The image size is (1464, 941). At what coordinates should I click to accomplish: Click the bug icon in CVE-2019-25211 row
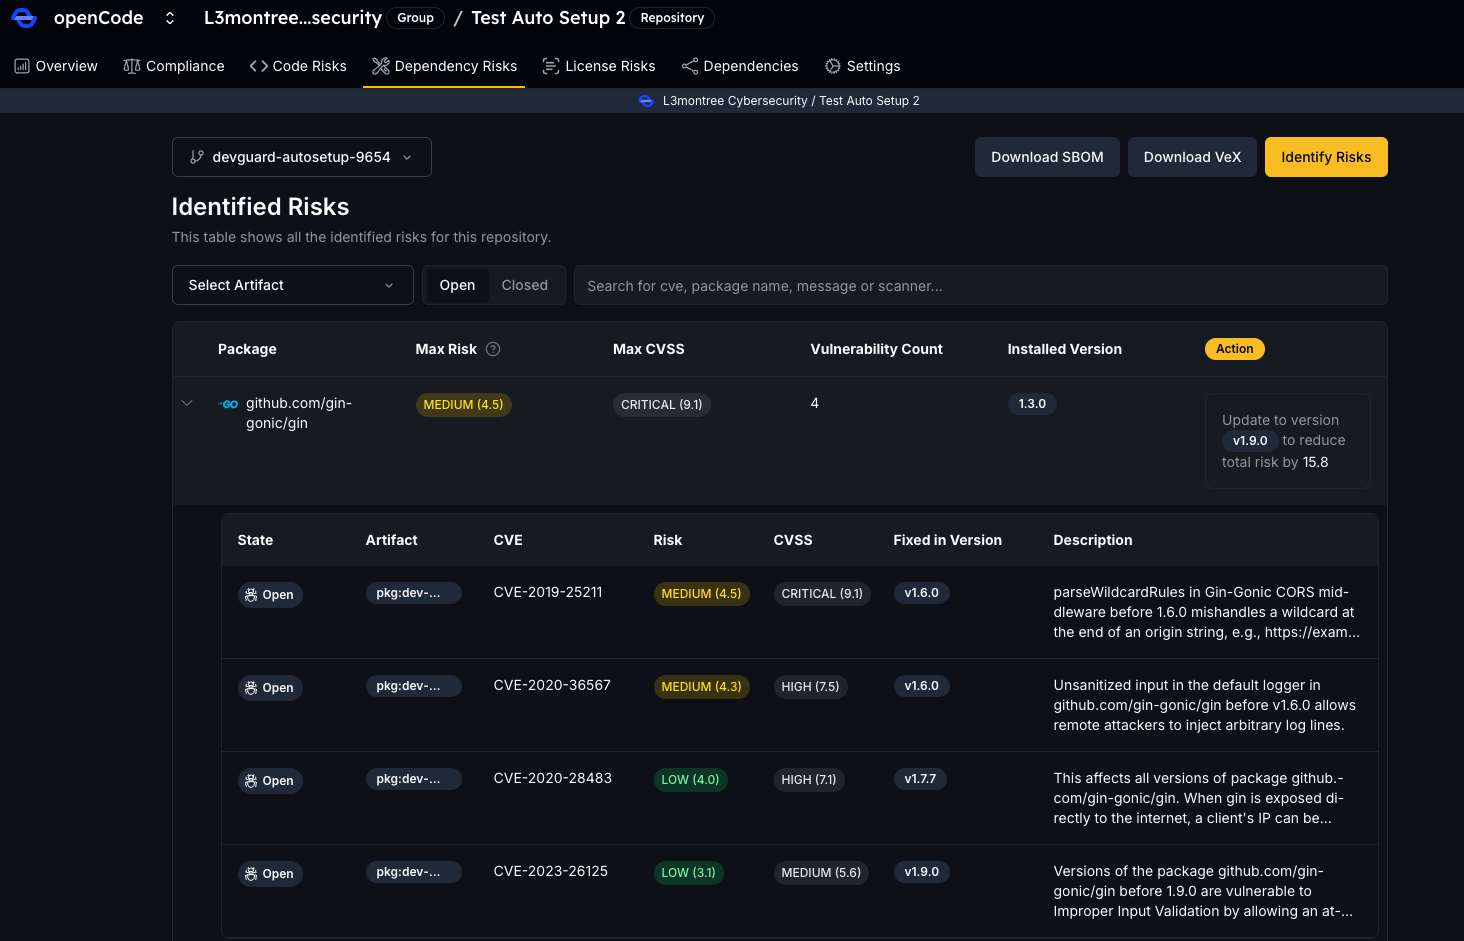(251, 595)
